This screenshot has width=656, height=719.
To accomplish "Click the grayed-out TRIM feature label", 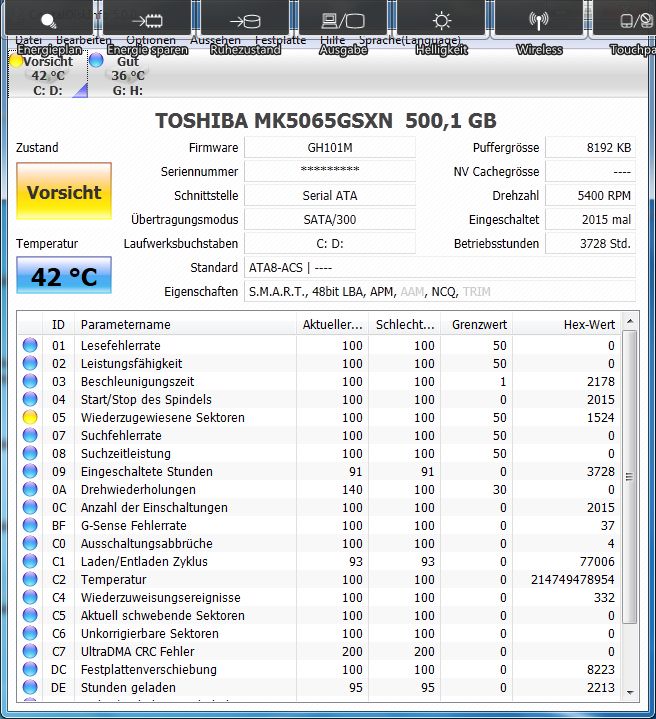I will pos(476,292).
